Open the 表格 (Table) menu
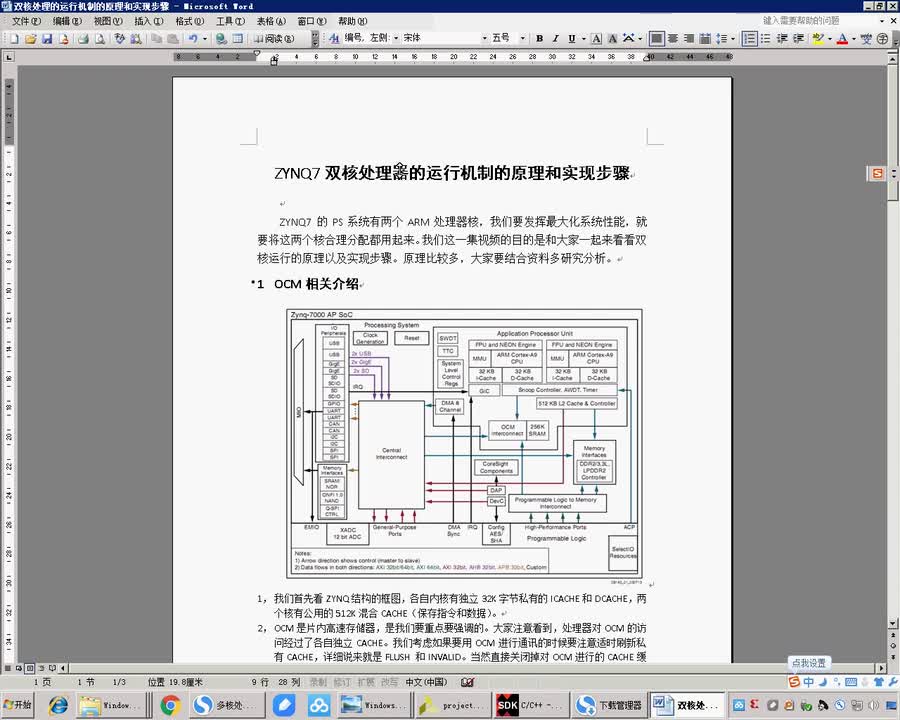The height and width of the screenshot is (720, 900). click(x=271, y=21)
